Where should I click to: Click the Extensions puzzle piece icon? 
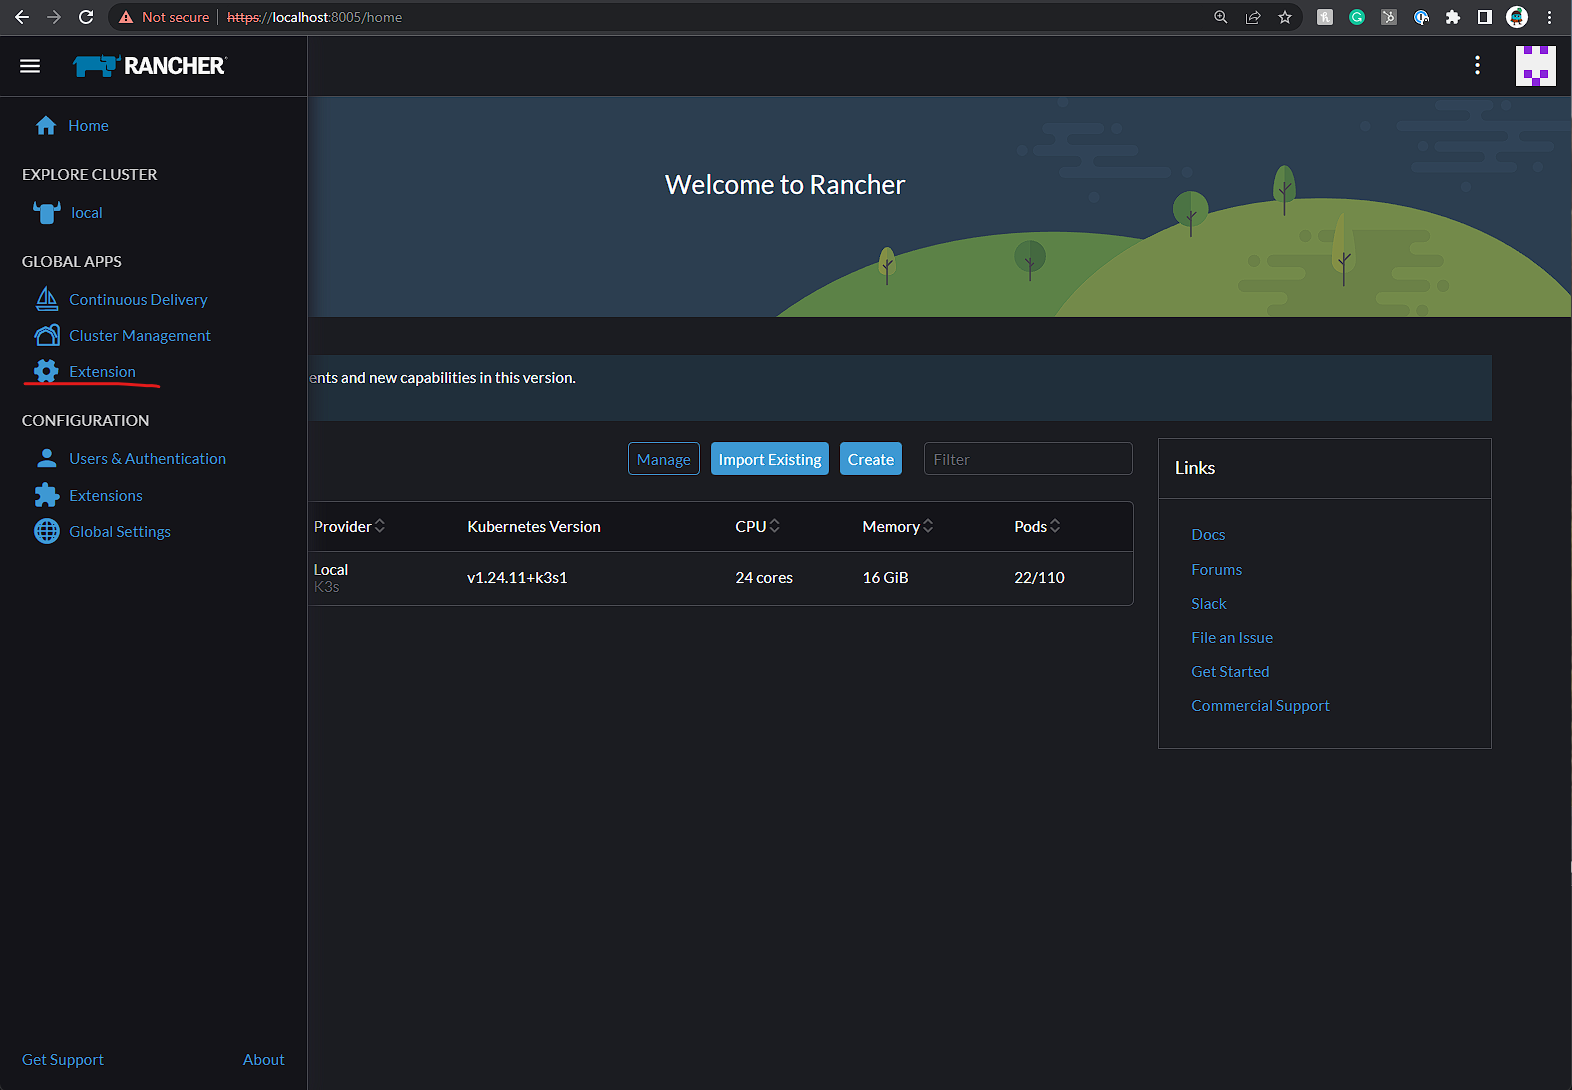click(47, 495)
